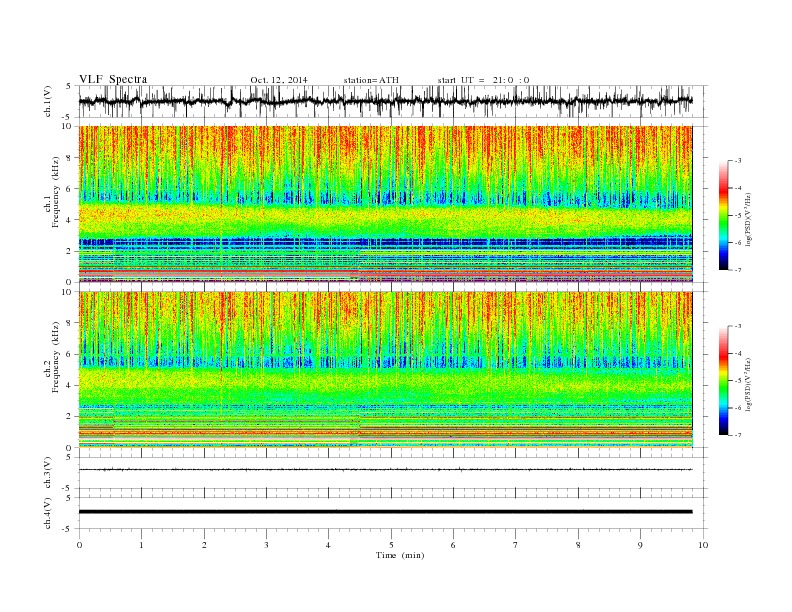The image size is (792, 612).
Task: Click time axis tick label "3"
Action: click(266, 545)
